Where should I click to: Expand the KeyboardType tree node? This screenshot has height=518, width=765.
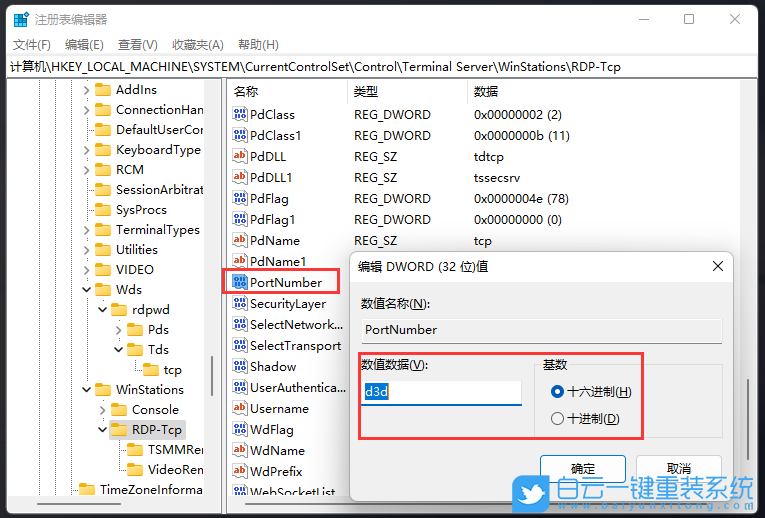pos(86,150)
